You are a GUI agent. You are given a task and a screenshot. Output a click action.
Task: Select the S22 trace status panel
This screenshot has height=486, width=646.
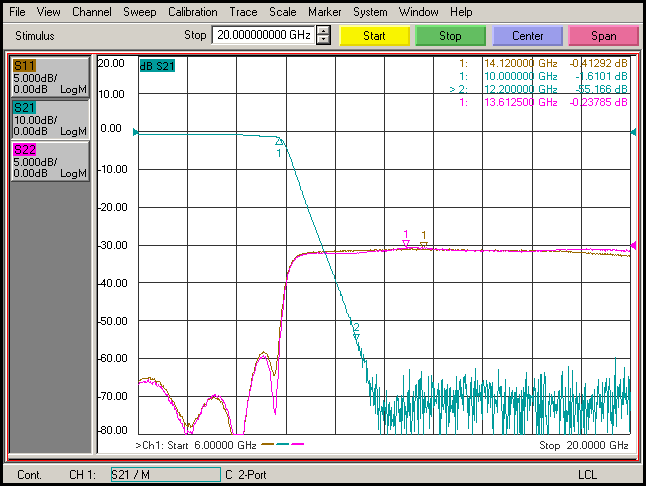pyautogui.click(x=50, y=161)
